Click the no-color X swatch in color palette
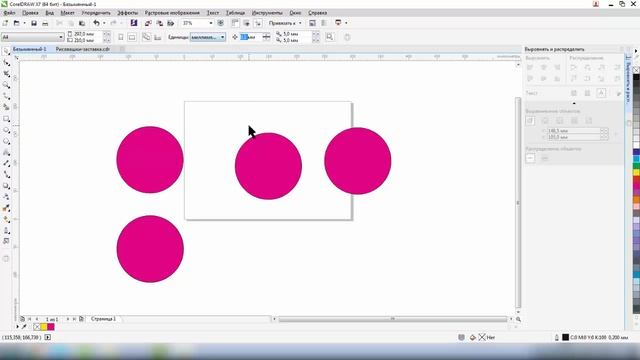Image resolution: width=640 pixels, height=360 pixels. coord(636,71)
